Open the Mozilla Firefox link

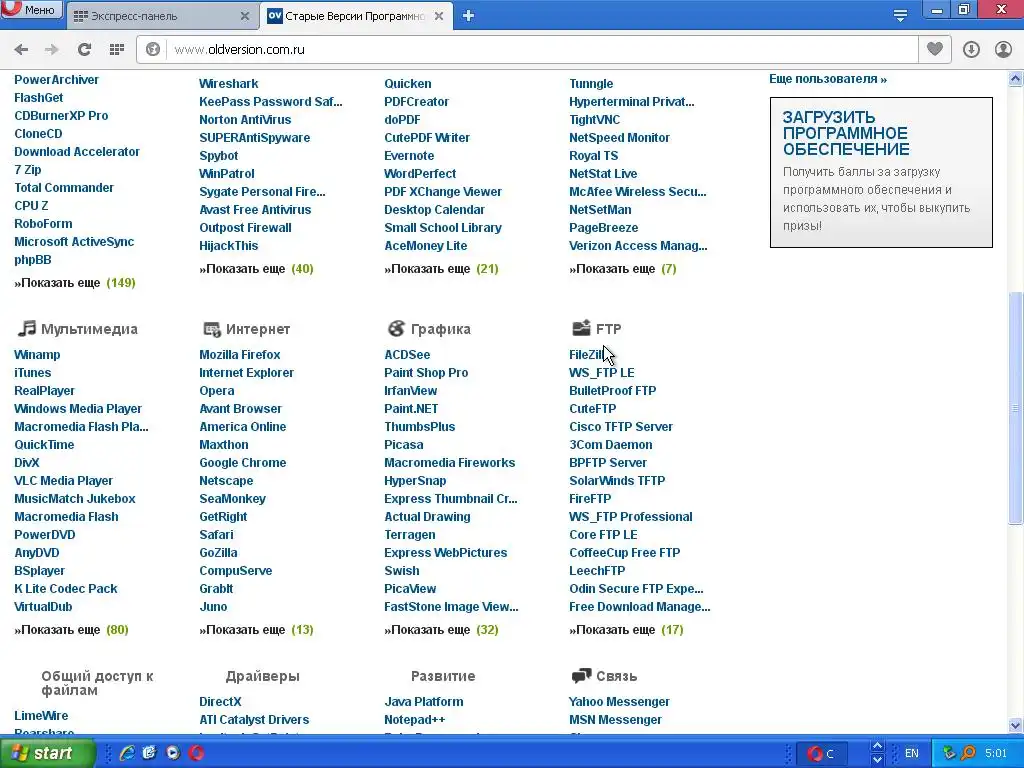[x=240, y=355]
